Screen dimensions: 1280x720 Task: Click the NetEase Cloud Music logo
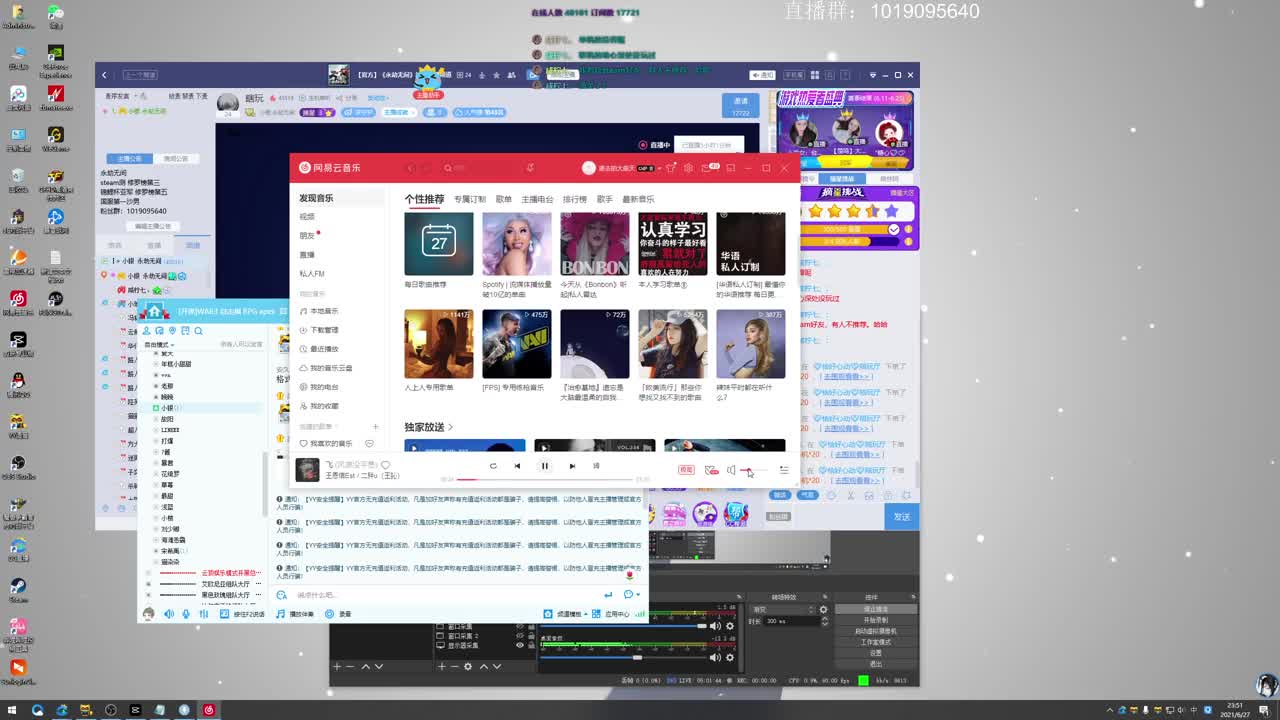pyautogui.click(x=330, y=168)
